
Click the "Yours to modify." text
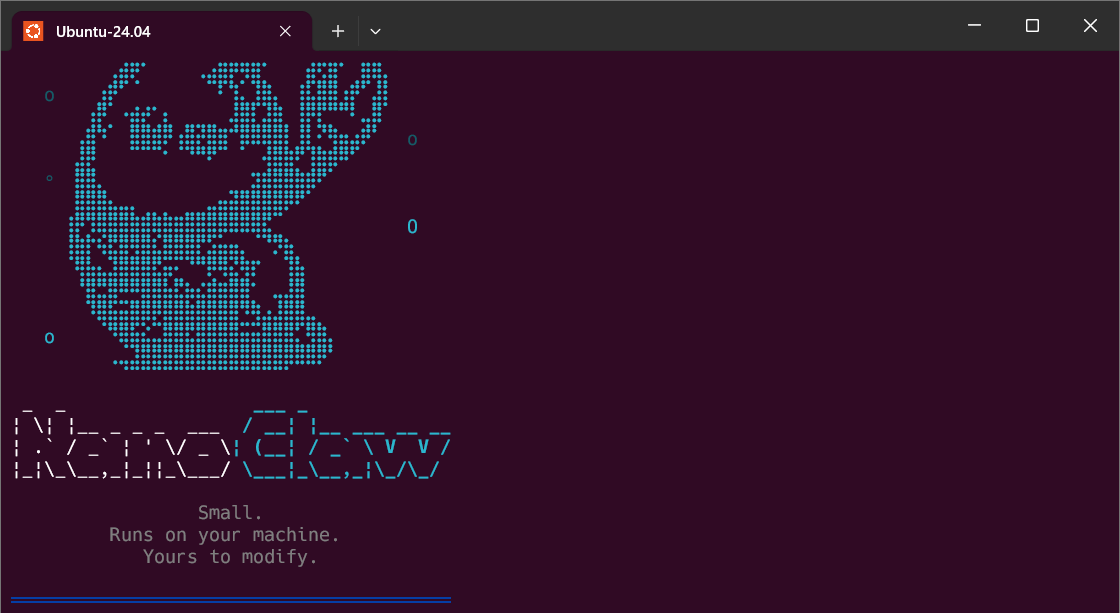[x=230, y=557]
